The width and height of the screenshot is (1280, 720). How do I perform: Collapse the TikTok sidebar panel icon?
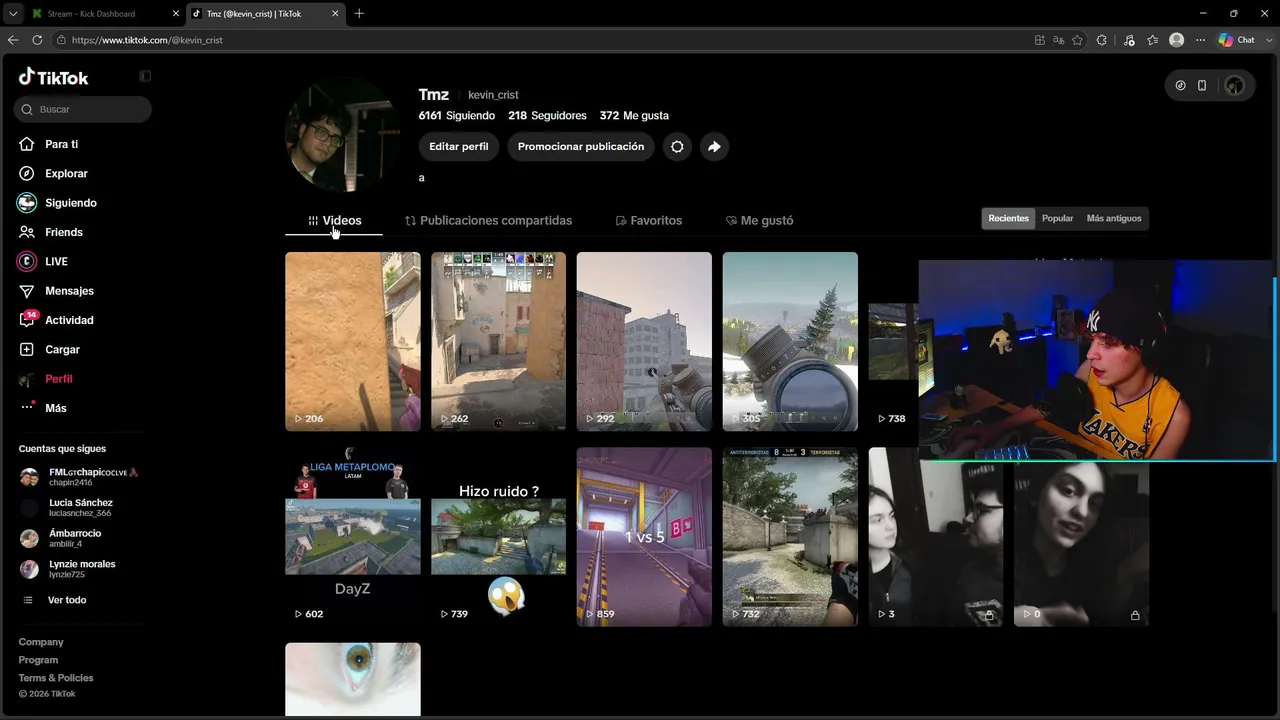pyautogui.click(x=145, y=76)
